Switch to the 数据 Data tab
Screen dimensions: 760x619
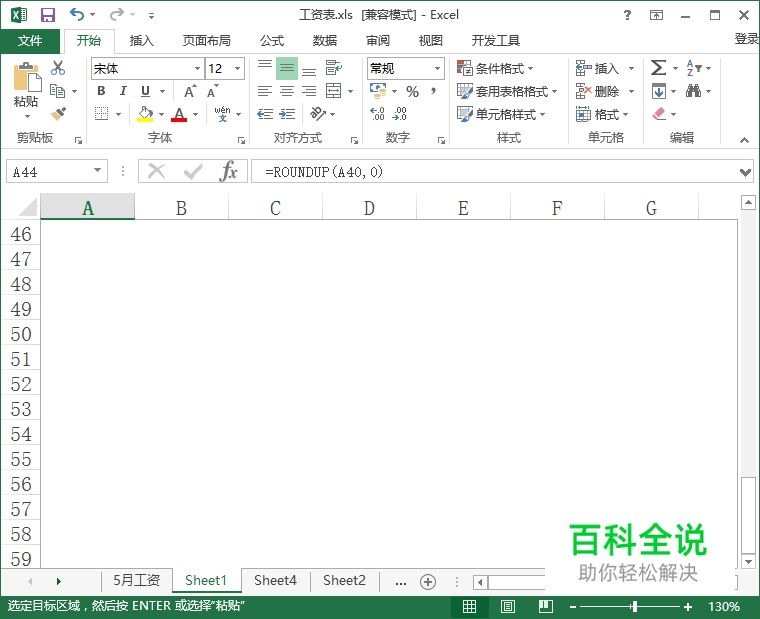[x=325, y=41]
